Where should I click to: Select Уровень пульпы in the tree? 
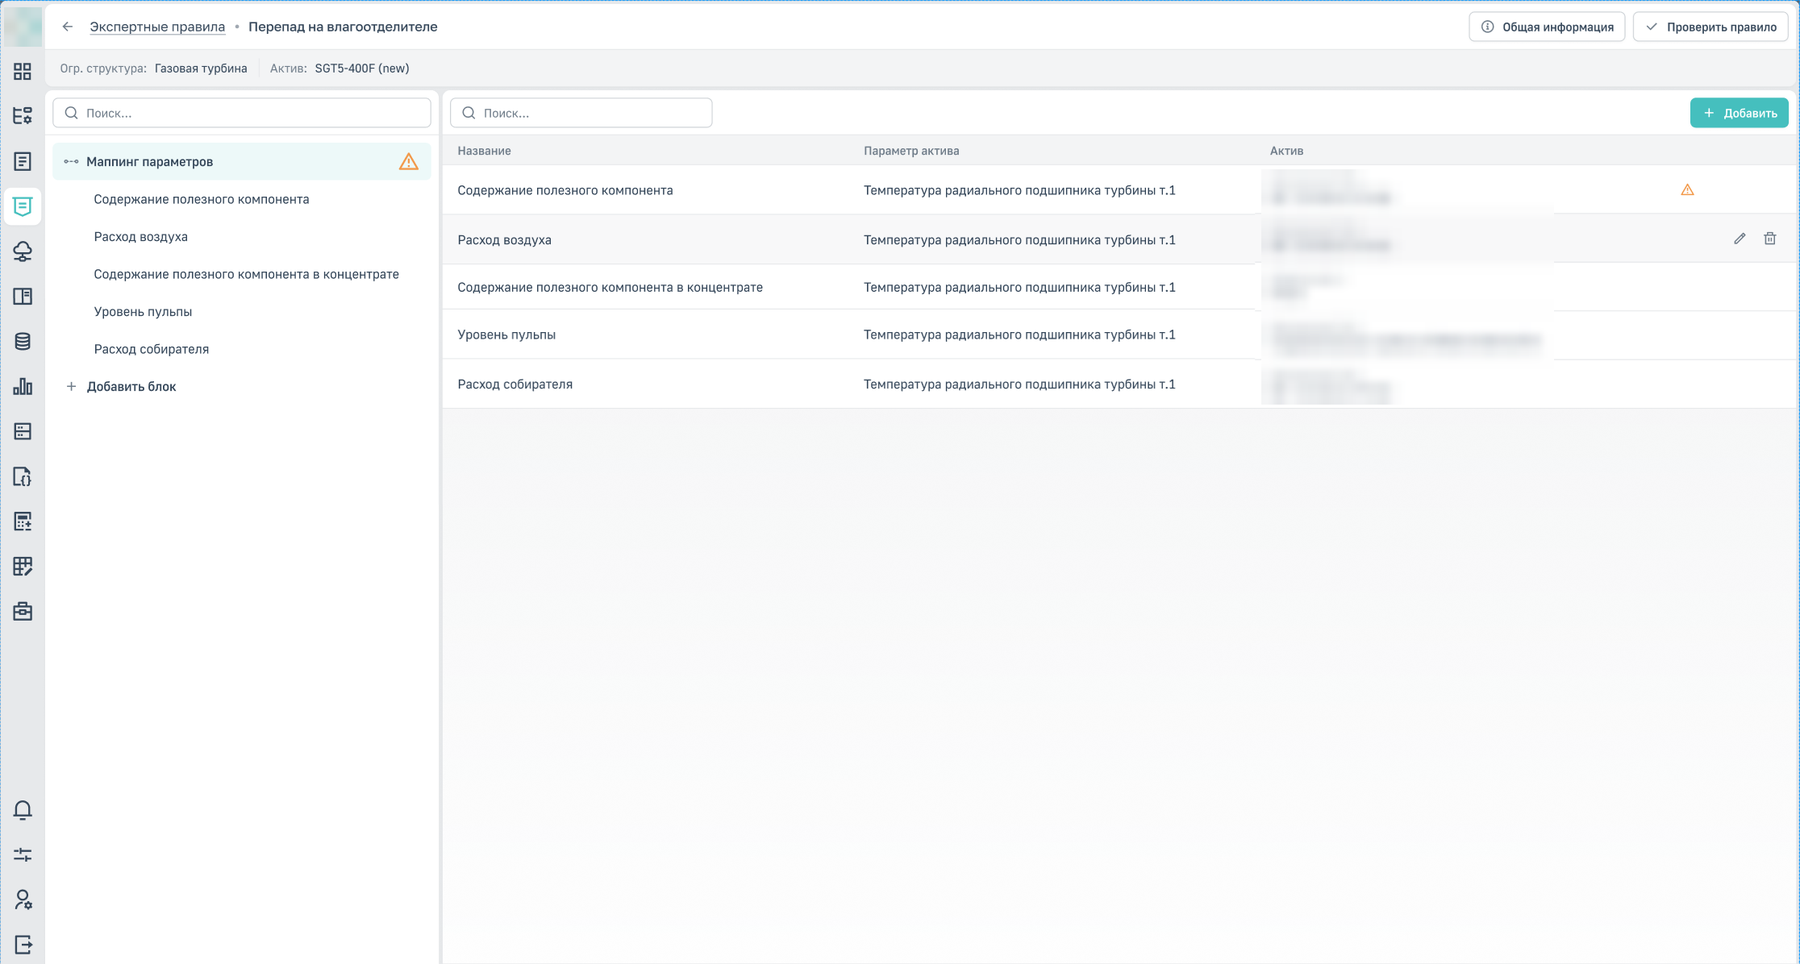point(143,312)
